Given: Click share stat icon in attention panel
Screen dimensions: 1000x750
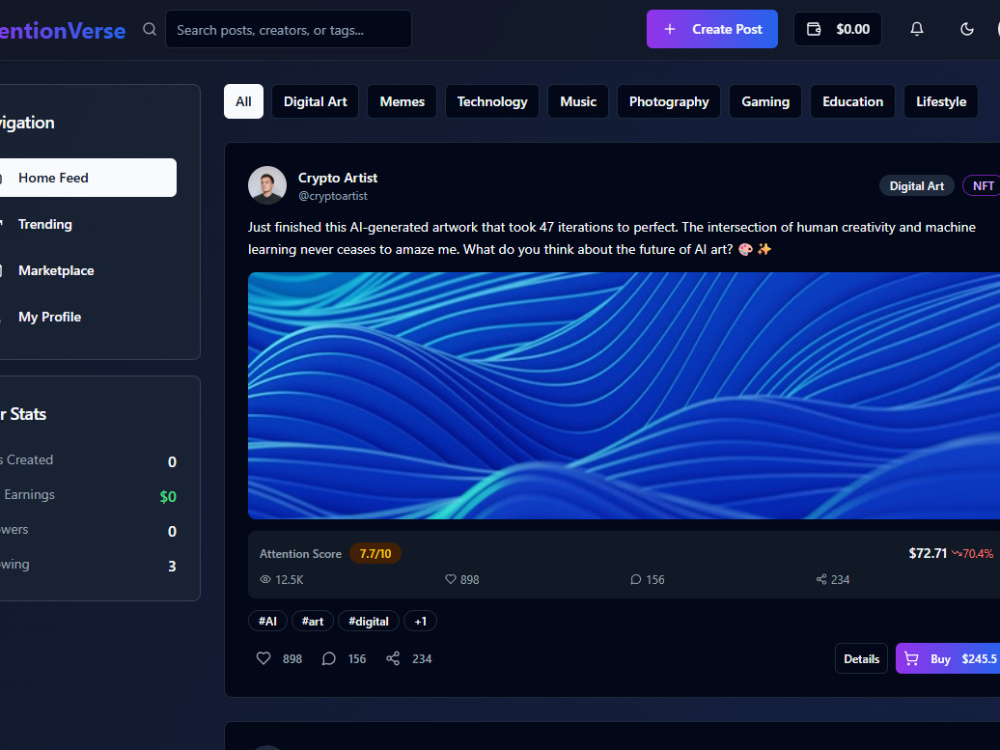Looking at the screenshot, I should pyautogui.click(x=821, y=579).
